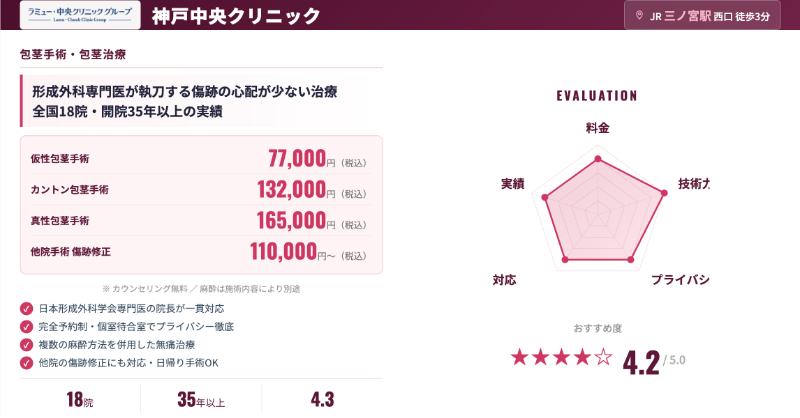This screenshot has height=418, width=800.
Task: Click the checkmark icon beside 他院の傷跡修正にも対応
Action: (x=26, y=362)
